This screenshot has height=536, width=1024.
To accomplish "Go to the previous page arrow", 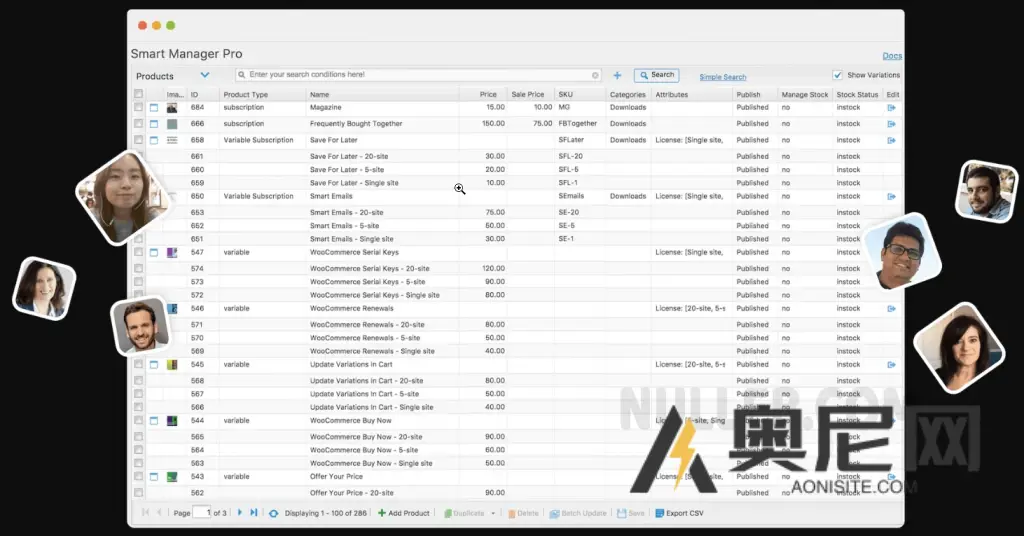I will (x=159, y=513).
